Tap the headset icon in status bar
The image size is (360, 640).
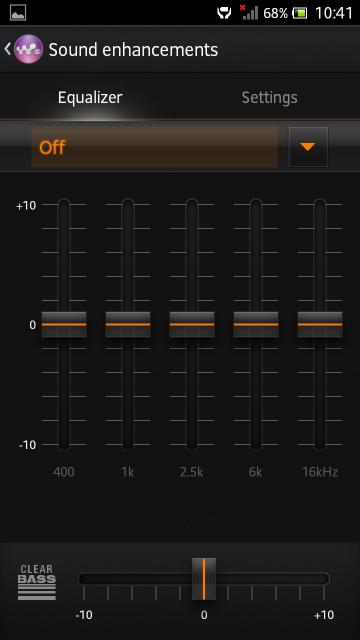(224, 13)
